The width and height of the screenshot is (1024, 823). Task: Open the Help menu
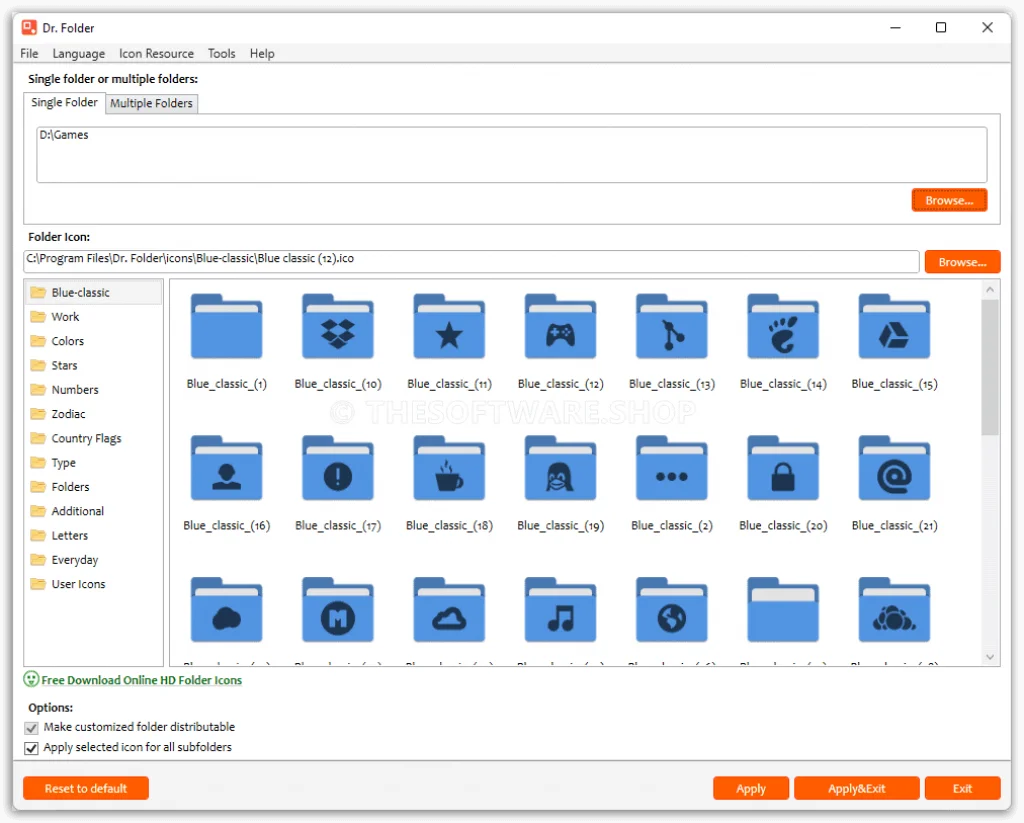coord(262,54)
